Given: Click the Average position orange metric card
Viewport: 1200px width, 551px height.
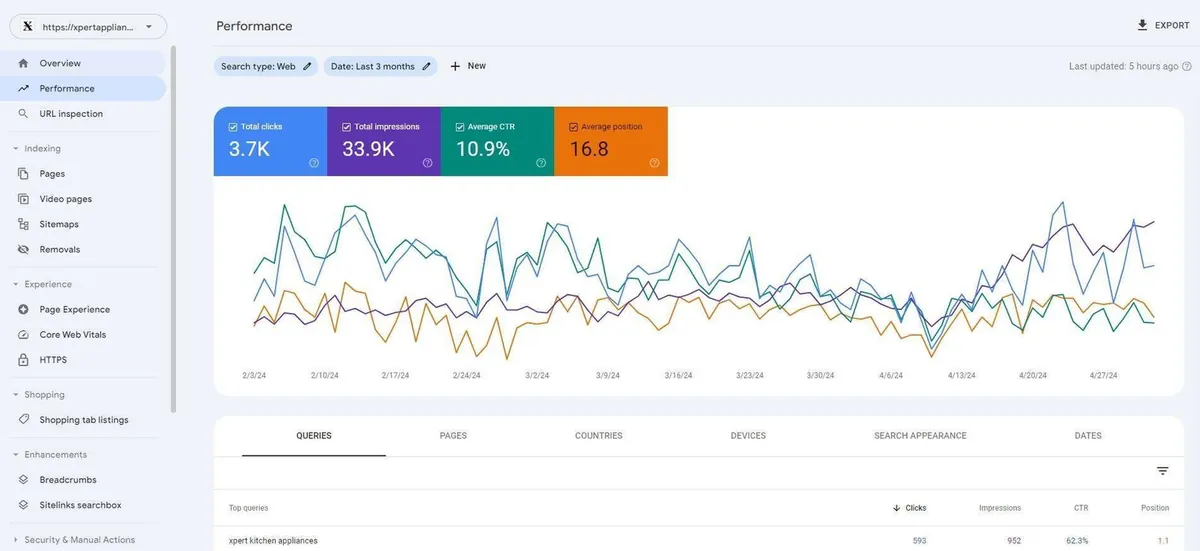Looking at the screenshot, I should 611,141.
